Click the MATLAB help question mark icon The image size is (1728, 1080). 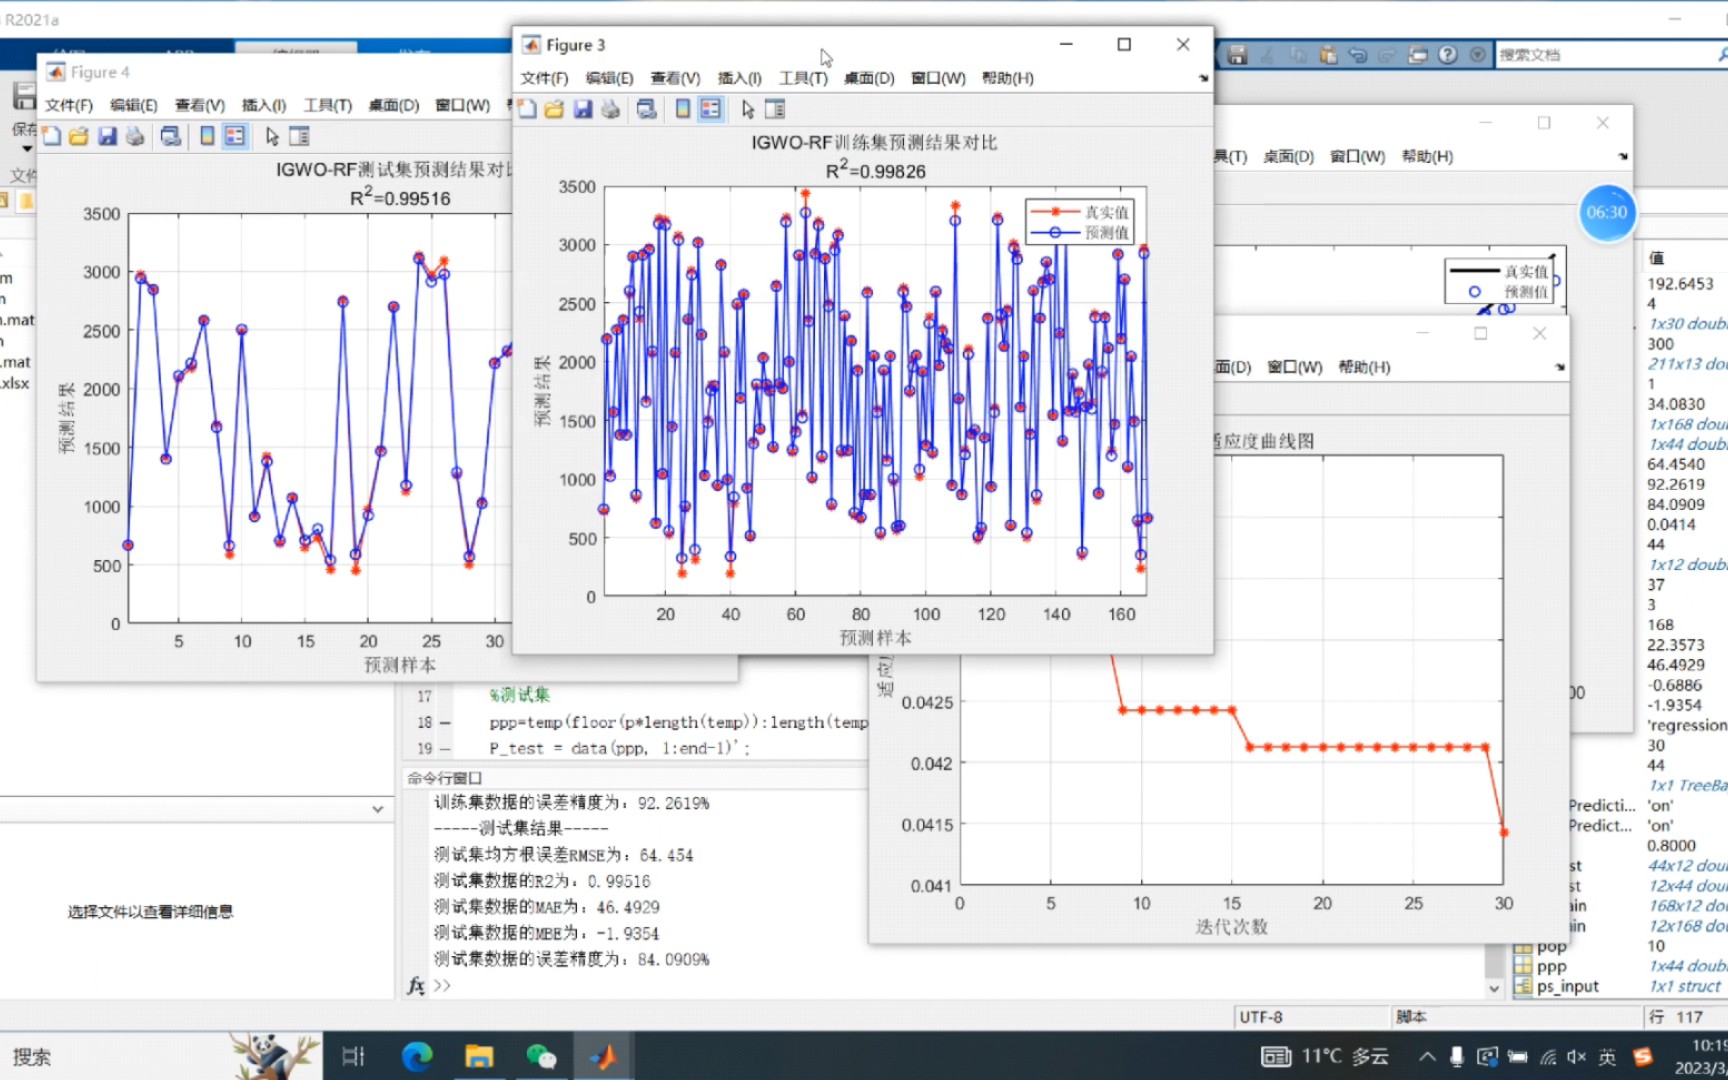click(x=1447, y=55)
